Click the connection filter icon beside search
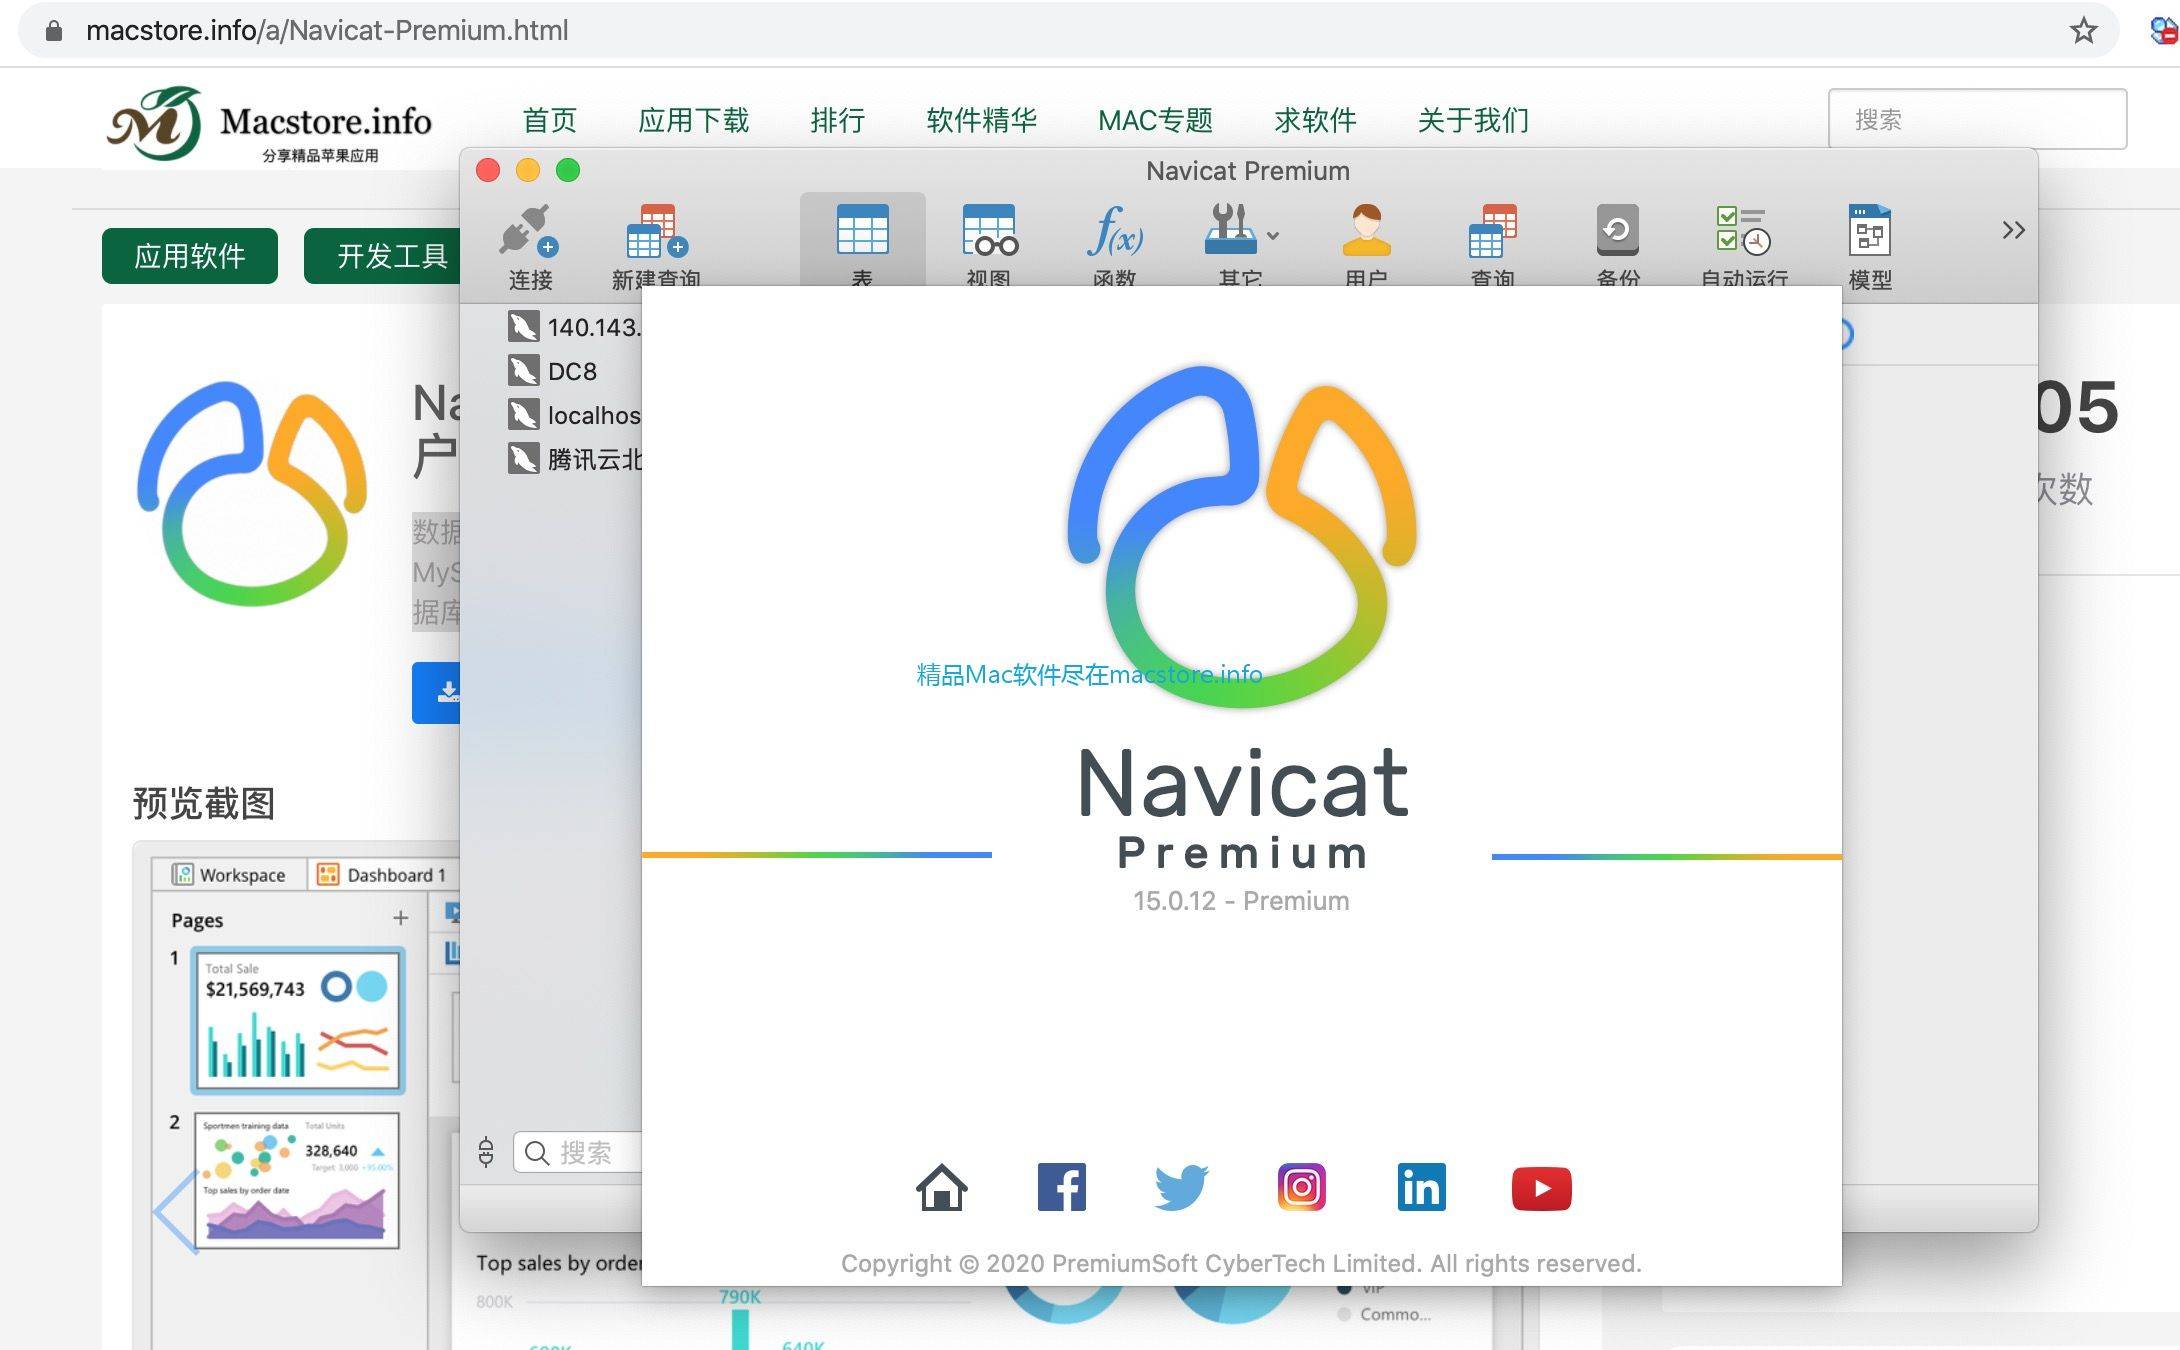 tap(486, 1153)
